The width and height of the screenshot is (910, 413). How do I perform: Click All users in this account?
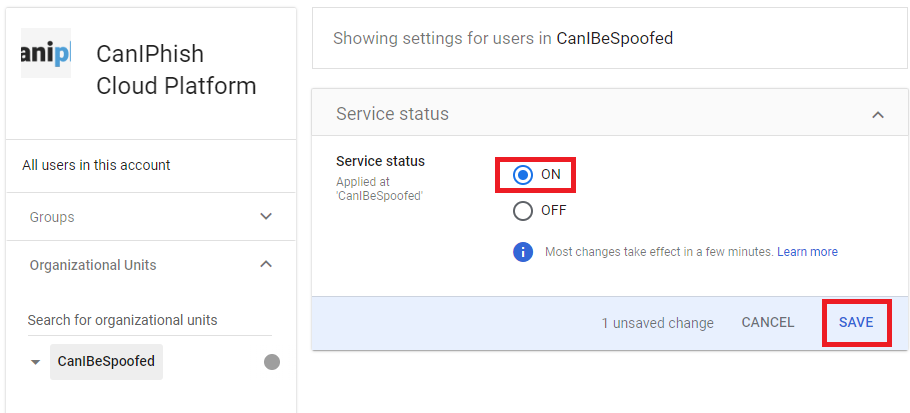(x=96, y=165)
